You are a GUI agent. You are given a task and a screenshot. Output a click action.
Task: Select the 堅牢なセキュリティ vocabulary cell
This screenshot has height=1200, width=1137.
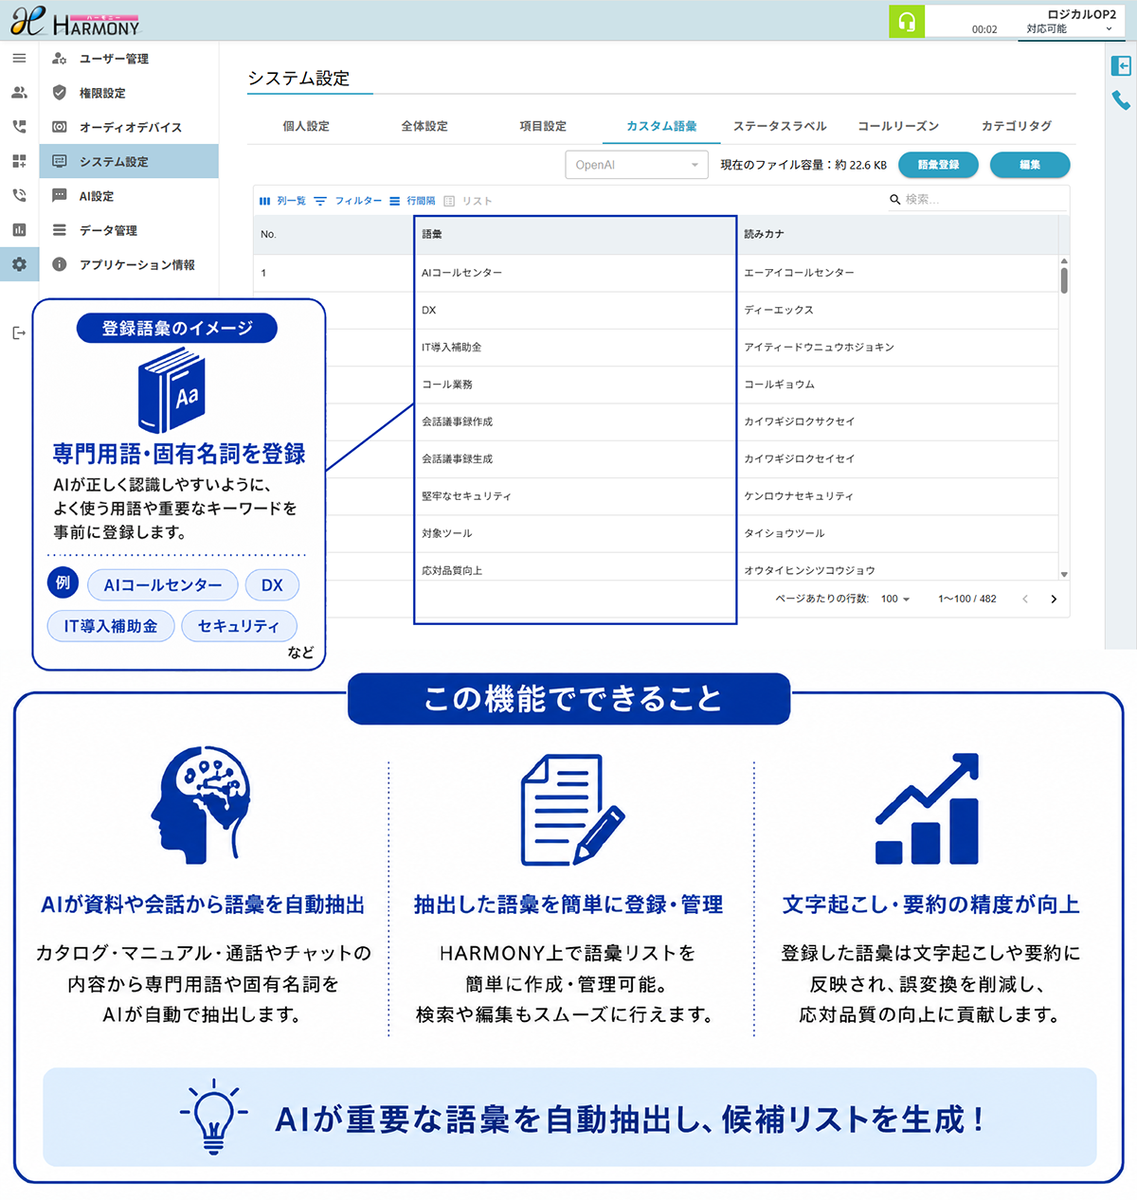pyautogui.click(x=575, y=496)
